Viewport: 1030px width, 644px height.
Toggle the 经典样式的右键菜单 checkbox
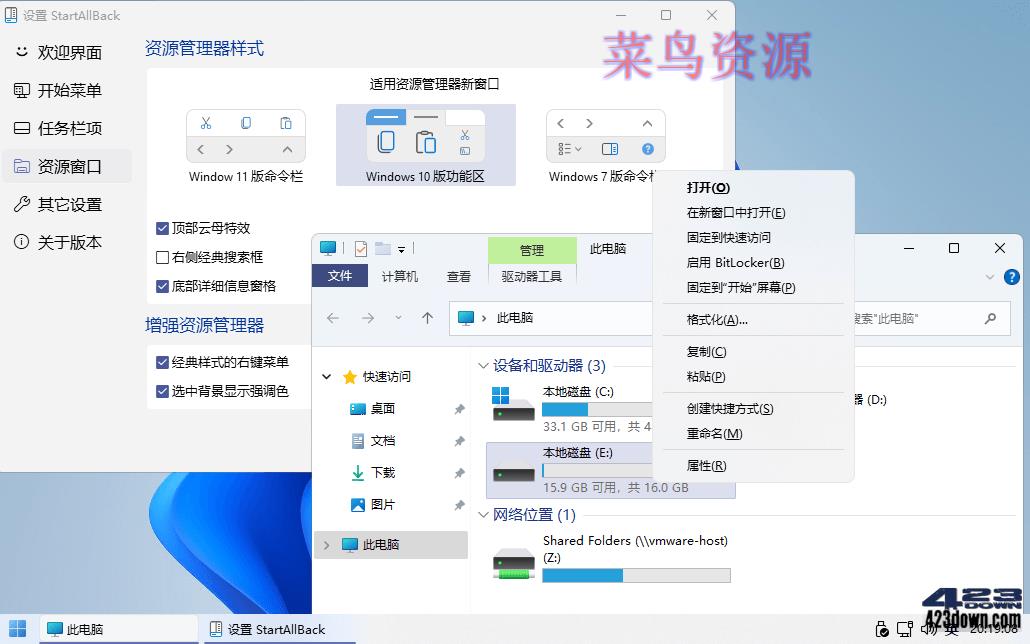(162, 362)
